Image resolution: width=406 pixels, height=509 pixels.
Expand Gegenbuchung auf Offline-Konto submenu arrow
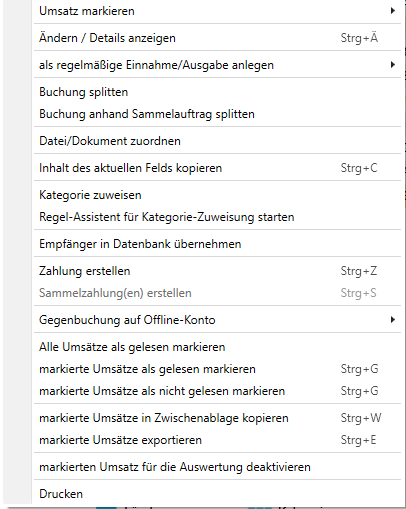pos(393,320)
